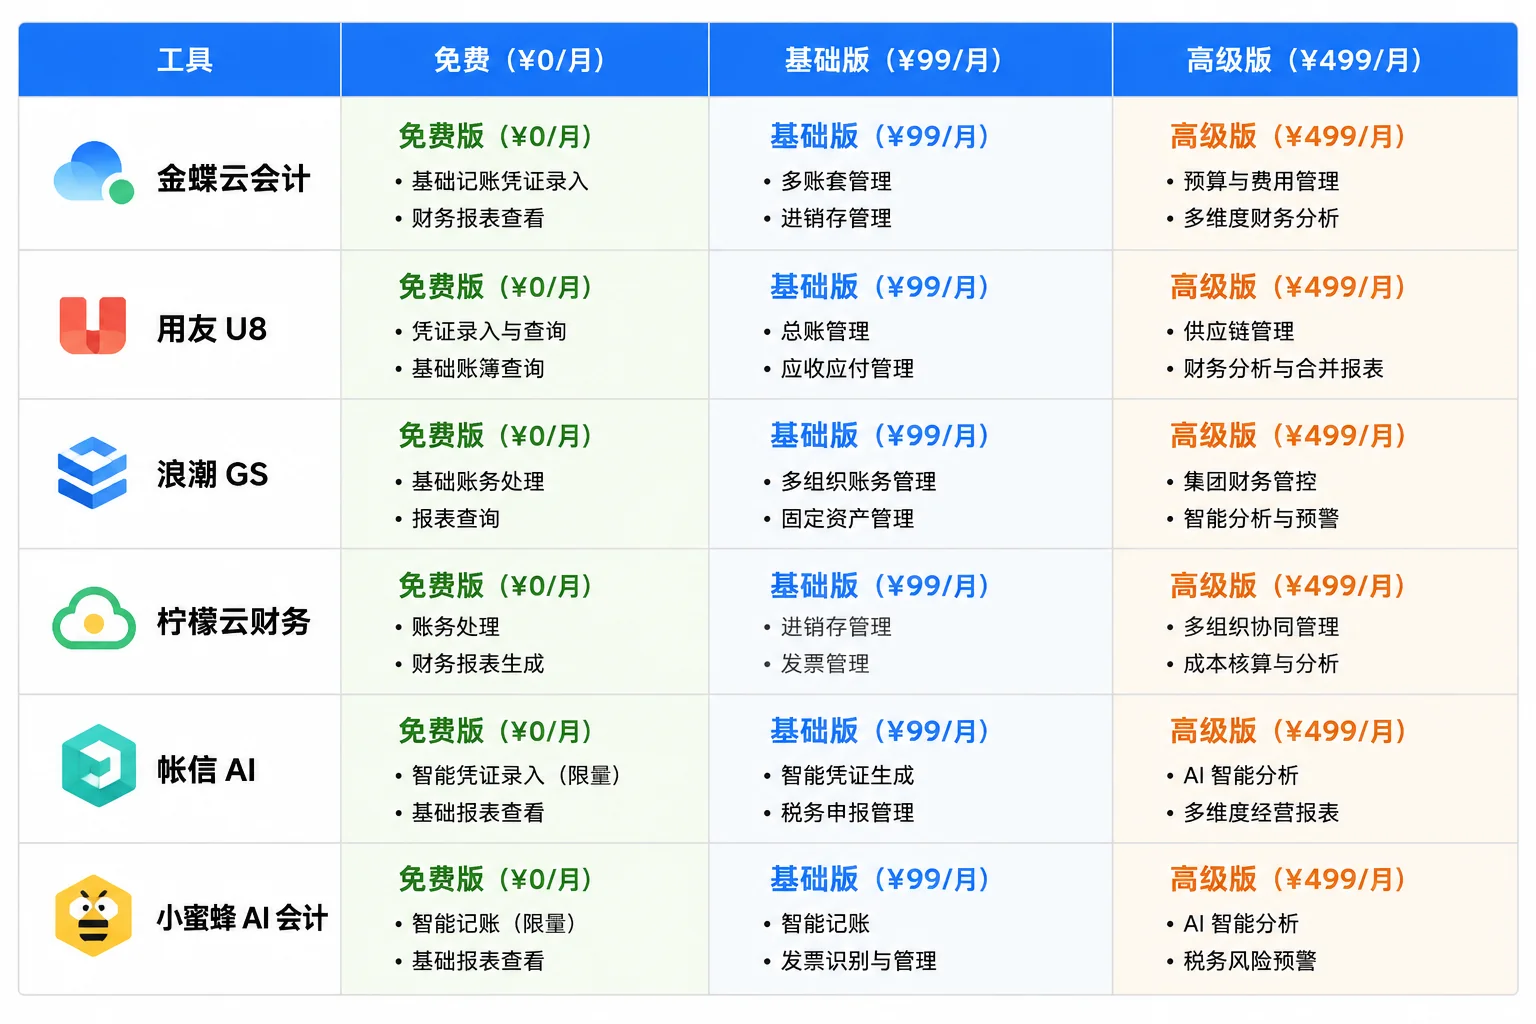Screen dimensions: 1536x1024
Task: Click the 金蝶云会计 blue cloud logo
Action: pos(93,172)
